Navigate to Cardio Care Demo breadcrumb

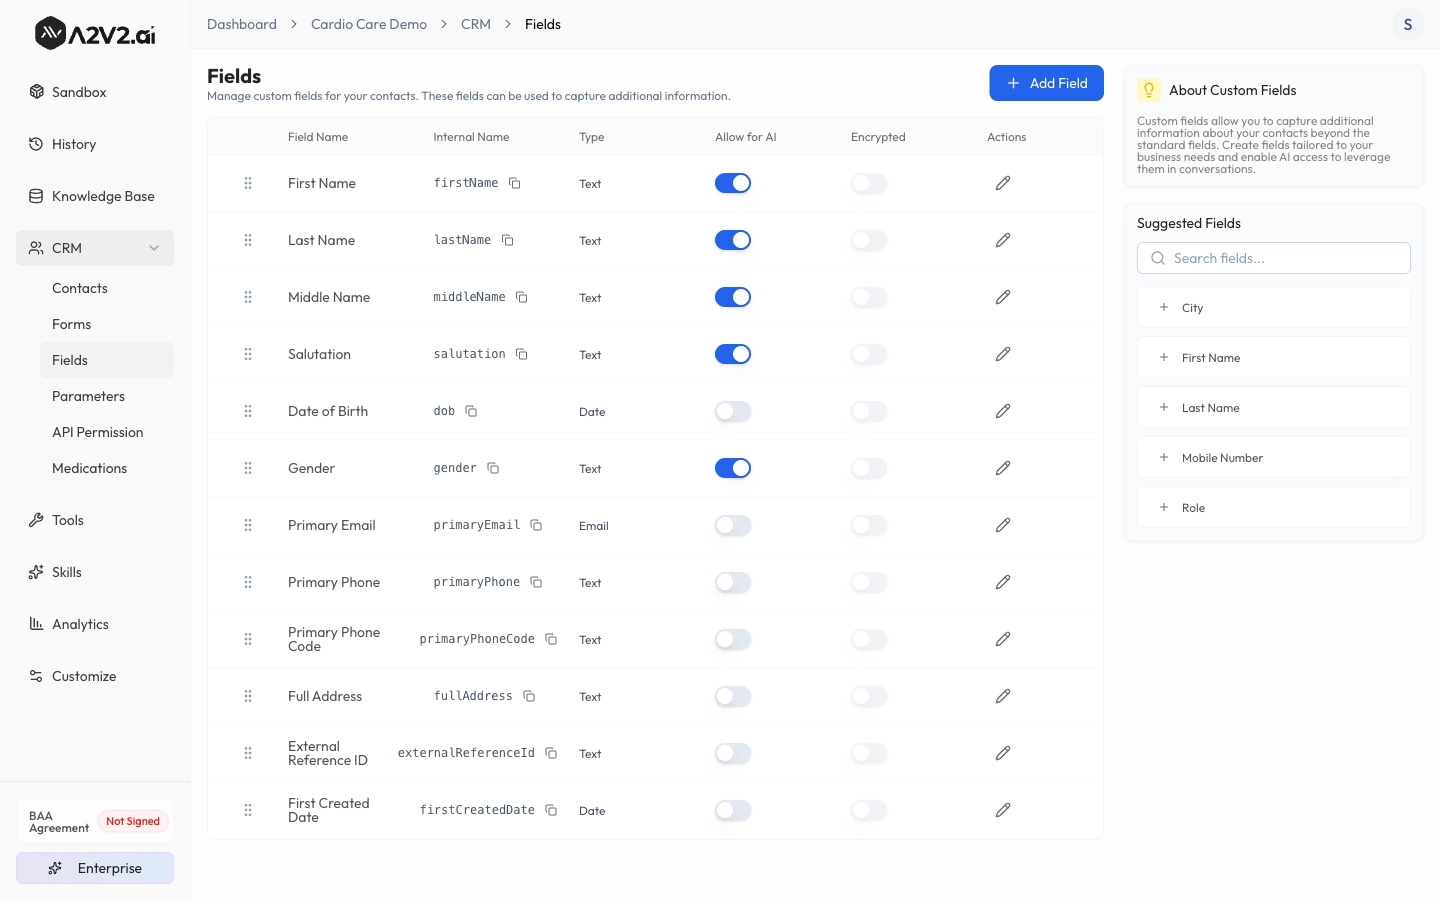[x=369, y=24]
